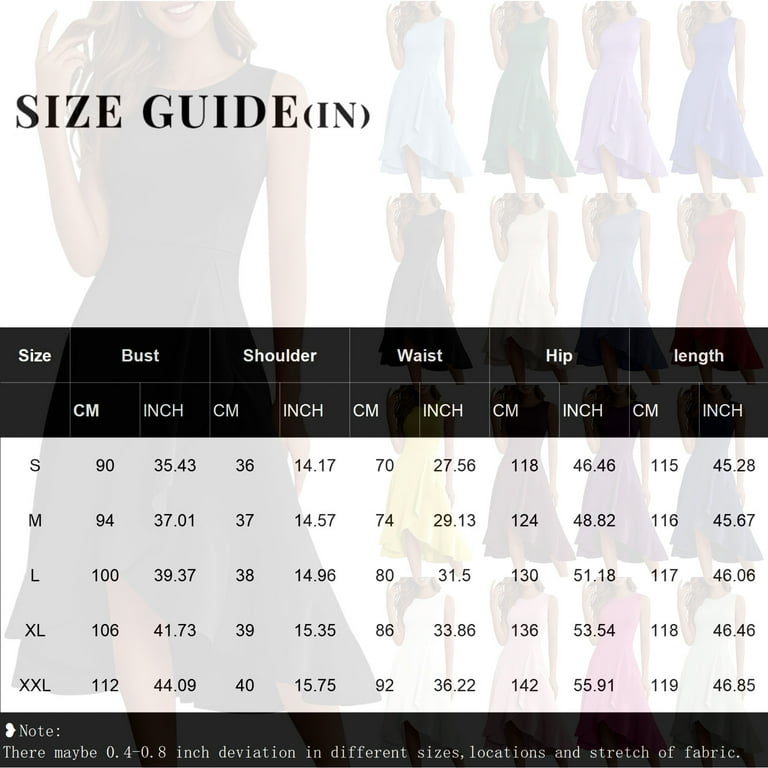Select the light blue dress thumbnail
Screen dimensions: 768x768
(x=424, y=96)
